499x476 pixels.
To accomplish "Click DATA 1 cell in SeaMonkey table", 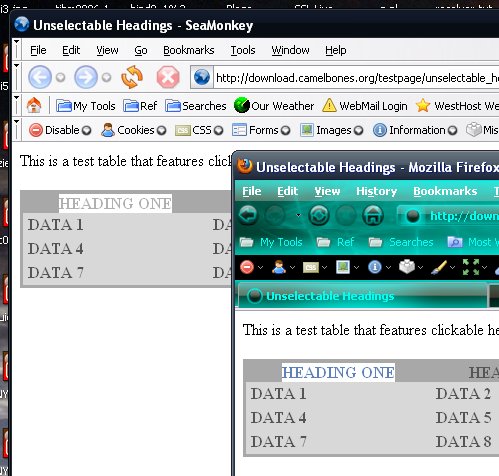I will (x=55, y=225).
